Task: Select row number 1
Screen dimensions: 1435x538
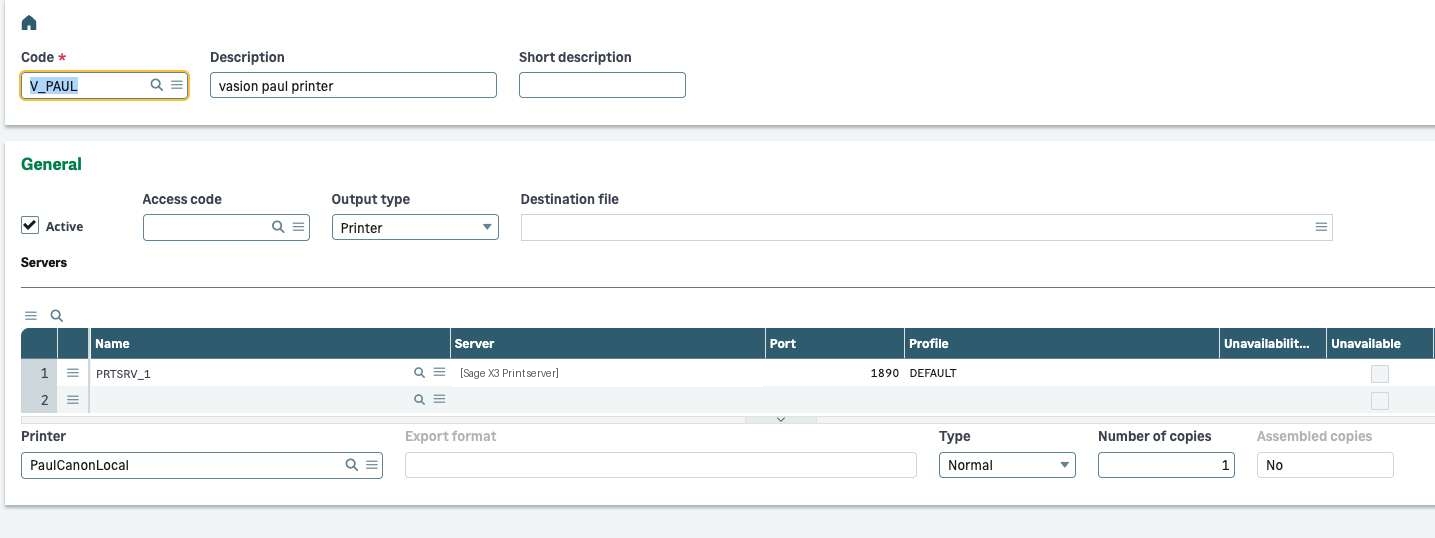Action: (40, 373)
